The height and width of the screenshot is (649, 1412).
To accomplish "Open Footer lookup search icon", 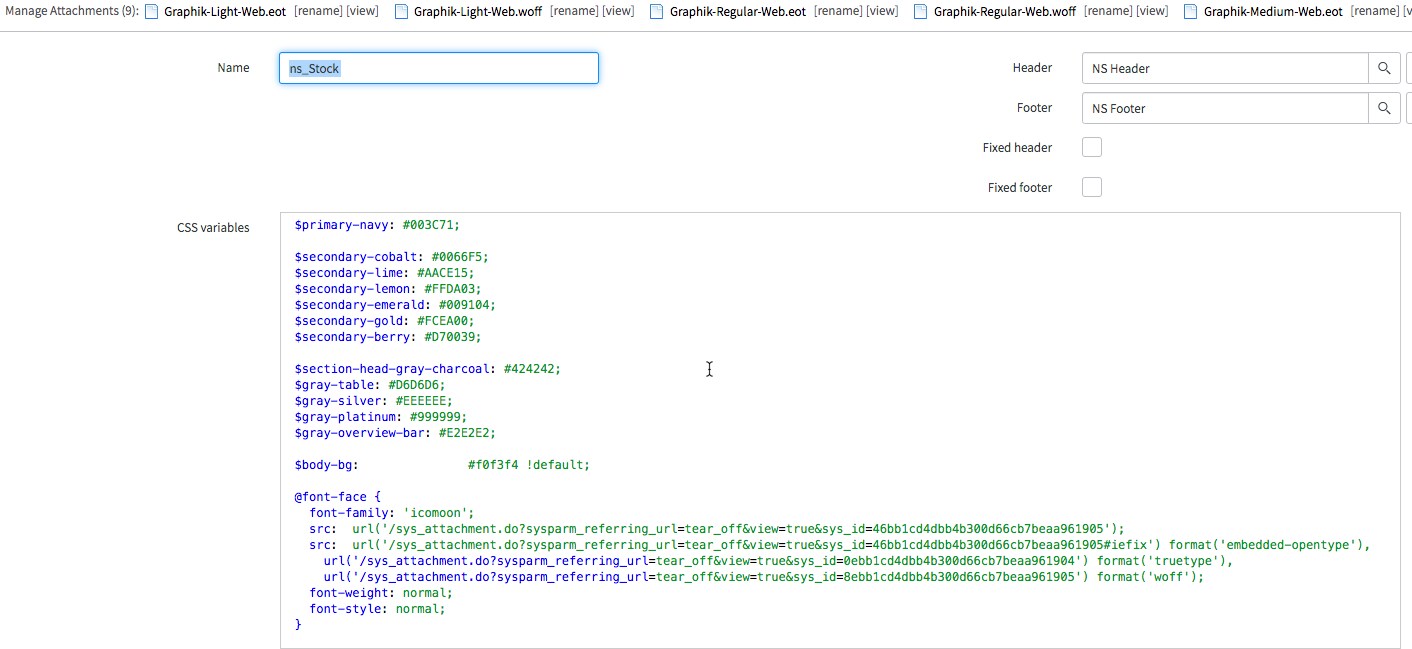I will tap(1384, 108).
